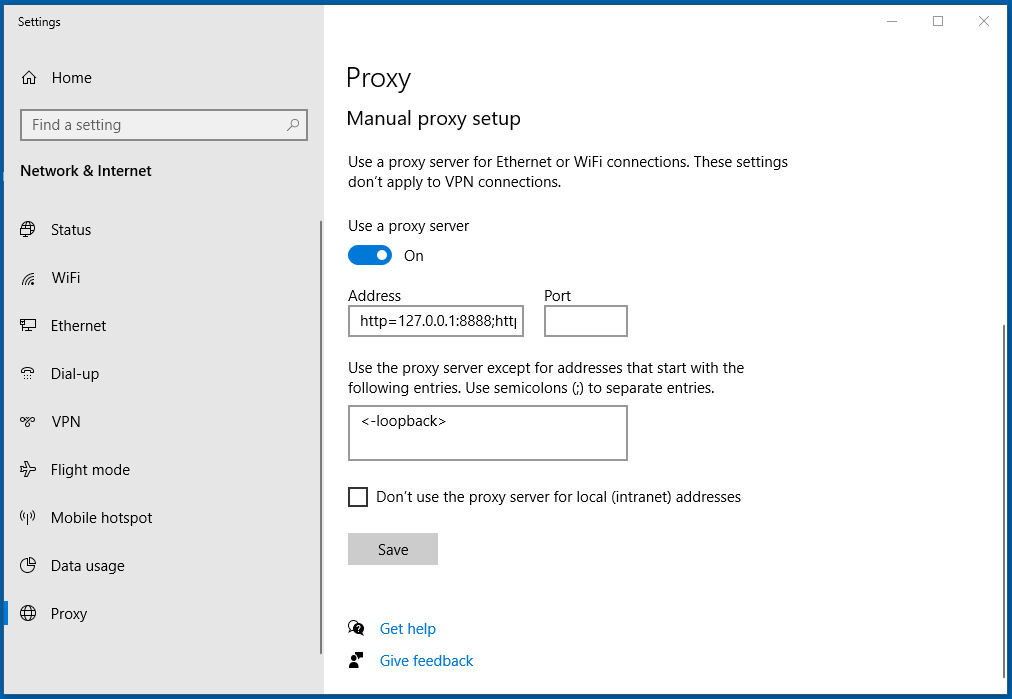This screenshot has width=1012, height=699.
Task: Click the Manual proxy setup heading
Action: [x=434, y=119]
